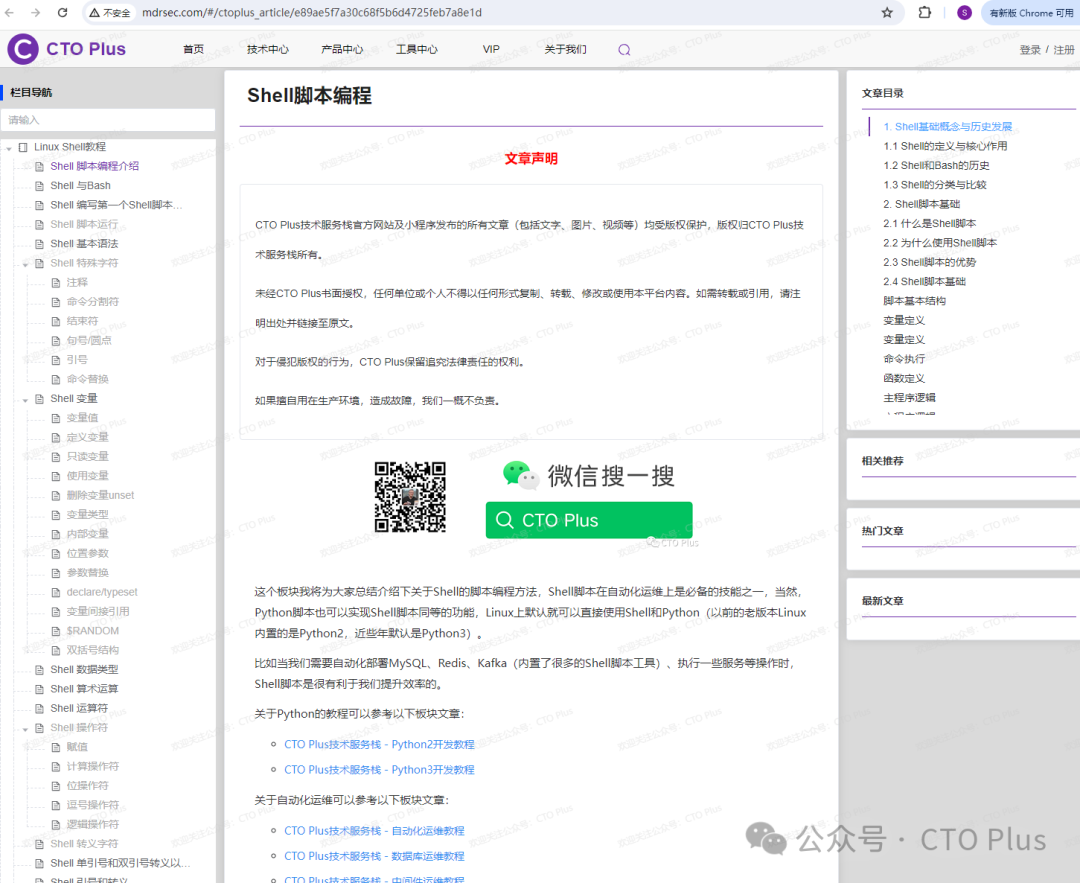1080x883 pixels.
Task: Bookmark this page with star icon
Action: coord(887,12)
